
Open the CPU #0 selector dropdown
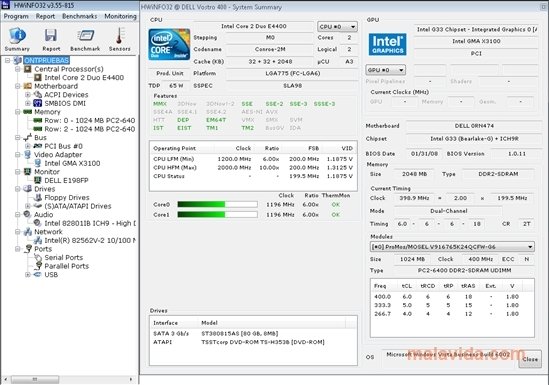337,27
